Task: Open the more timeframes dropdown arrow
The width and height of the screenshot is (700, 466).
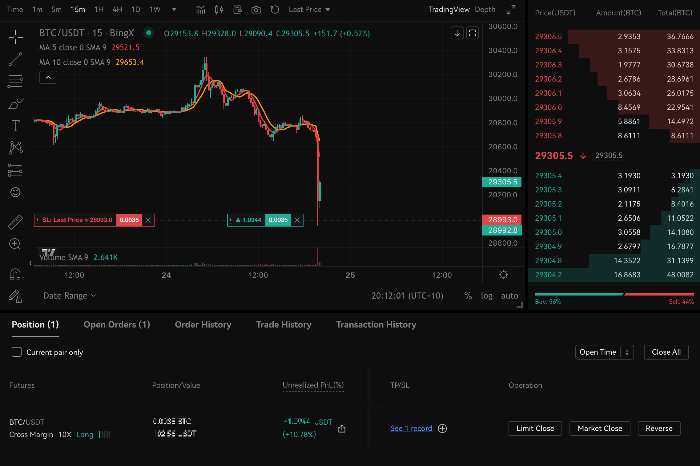Action: coord(174,9)
